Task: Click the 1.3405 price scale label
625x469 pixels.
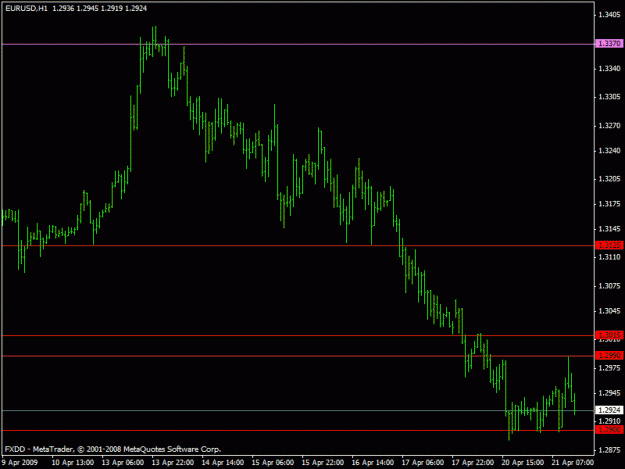Action: [609, 15]
